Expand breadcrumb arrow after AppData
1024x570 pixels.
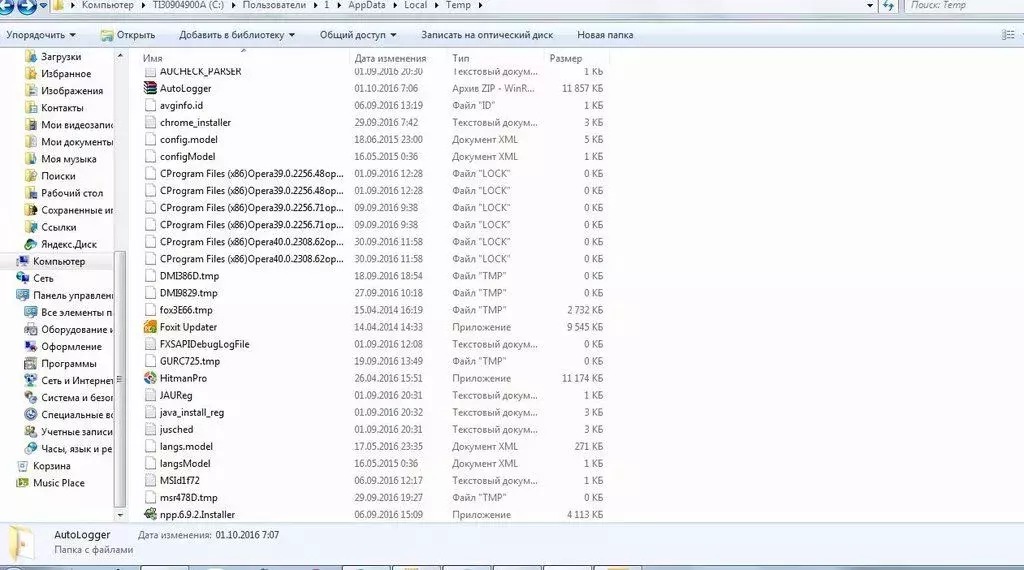pos(395,5)
